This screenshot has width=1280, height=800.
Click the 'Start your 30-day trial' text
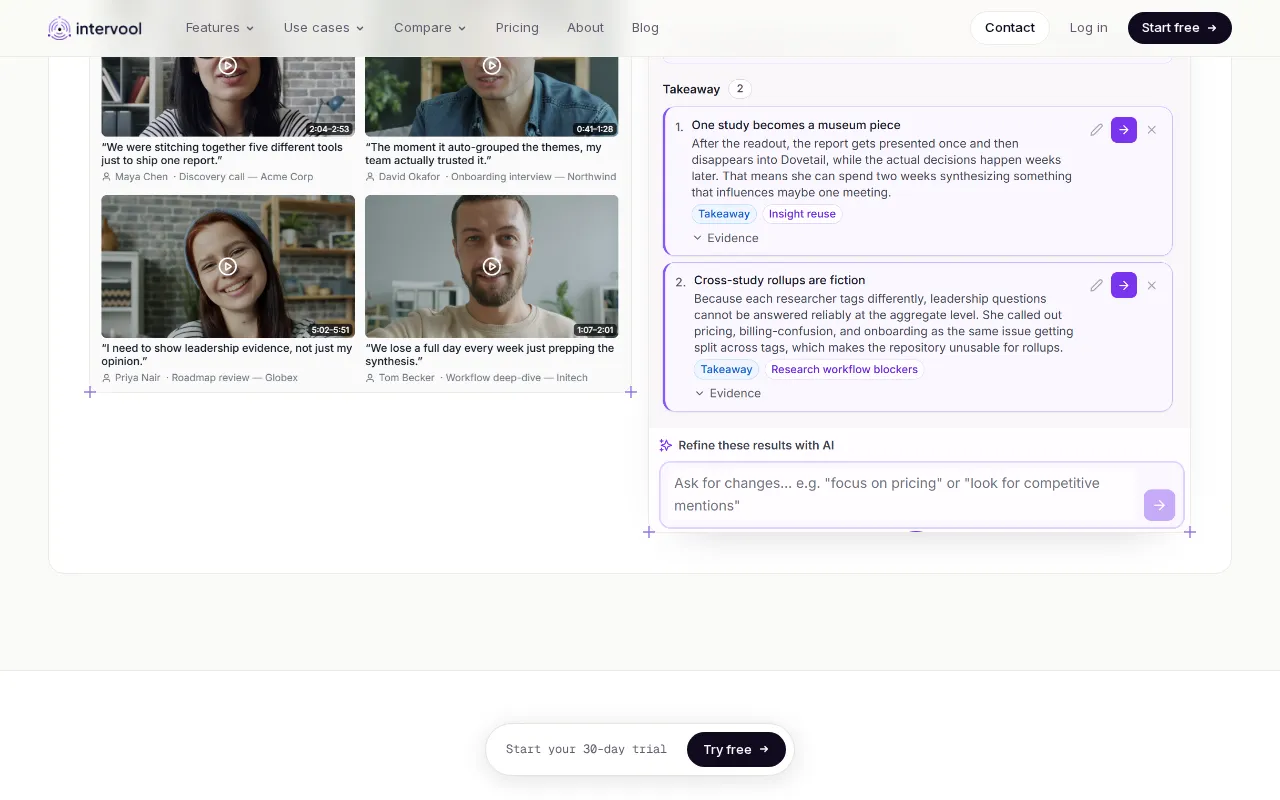click(586, 749)
